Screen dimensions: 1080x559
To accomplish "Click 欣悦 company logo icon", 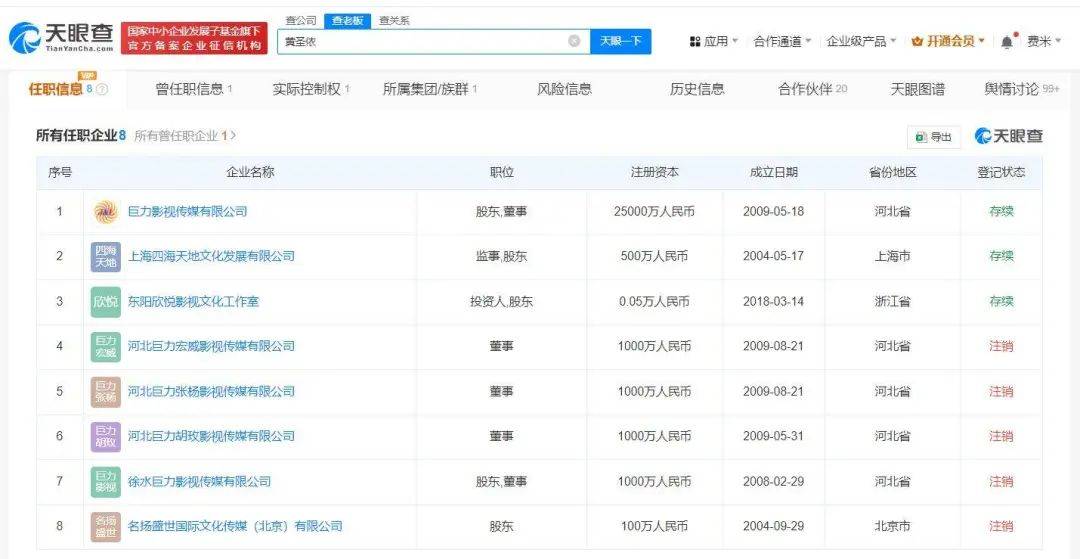I will (106, 302).
